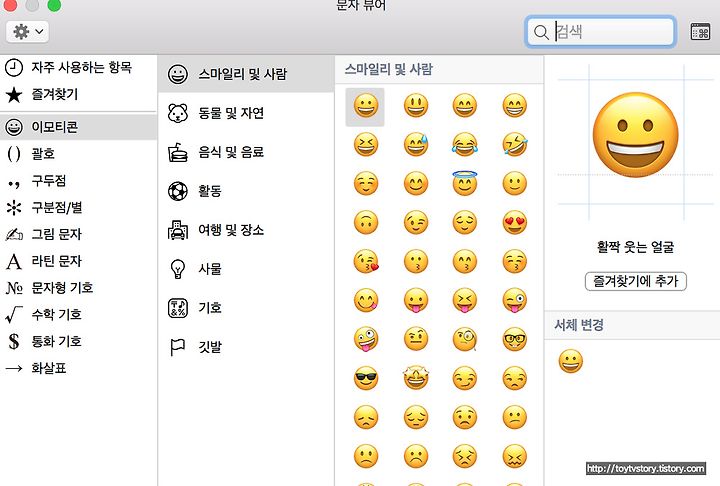Select 문자형 기호 letterlike symbols category
This screenshot has width=720, height=486.
click(79, 288)
